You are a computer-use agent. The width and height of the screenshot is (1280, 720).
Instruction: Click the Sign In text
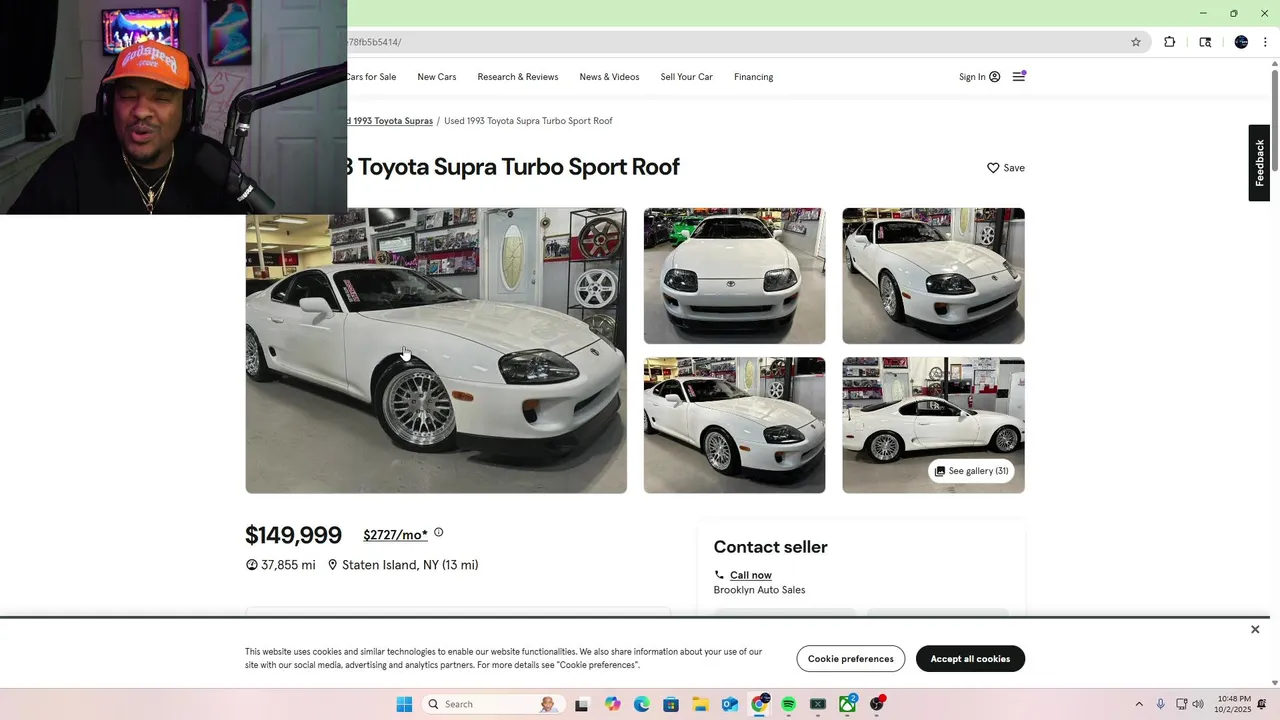972,77
